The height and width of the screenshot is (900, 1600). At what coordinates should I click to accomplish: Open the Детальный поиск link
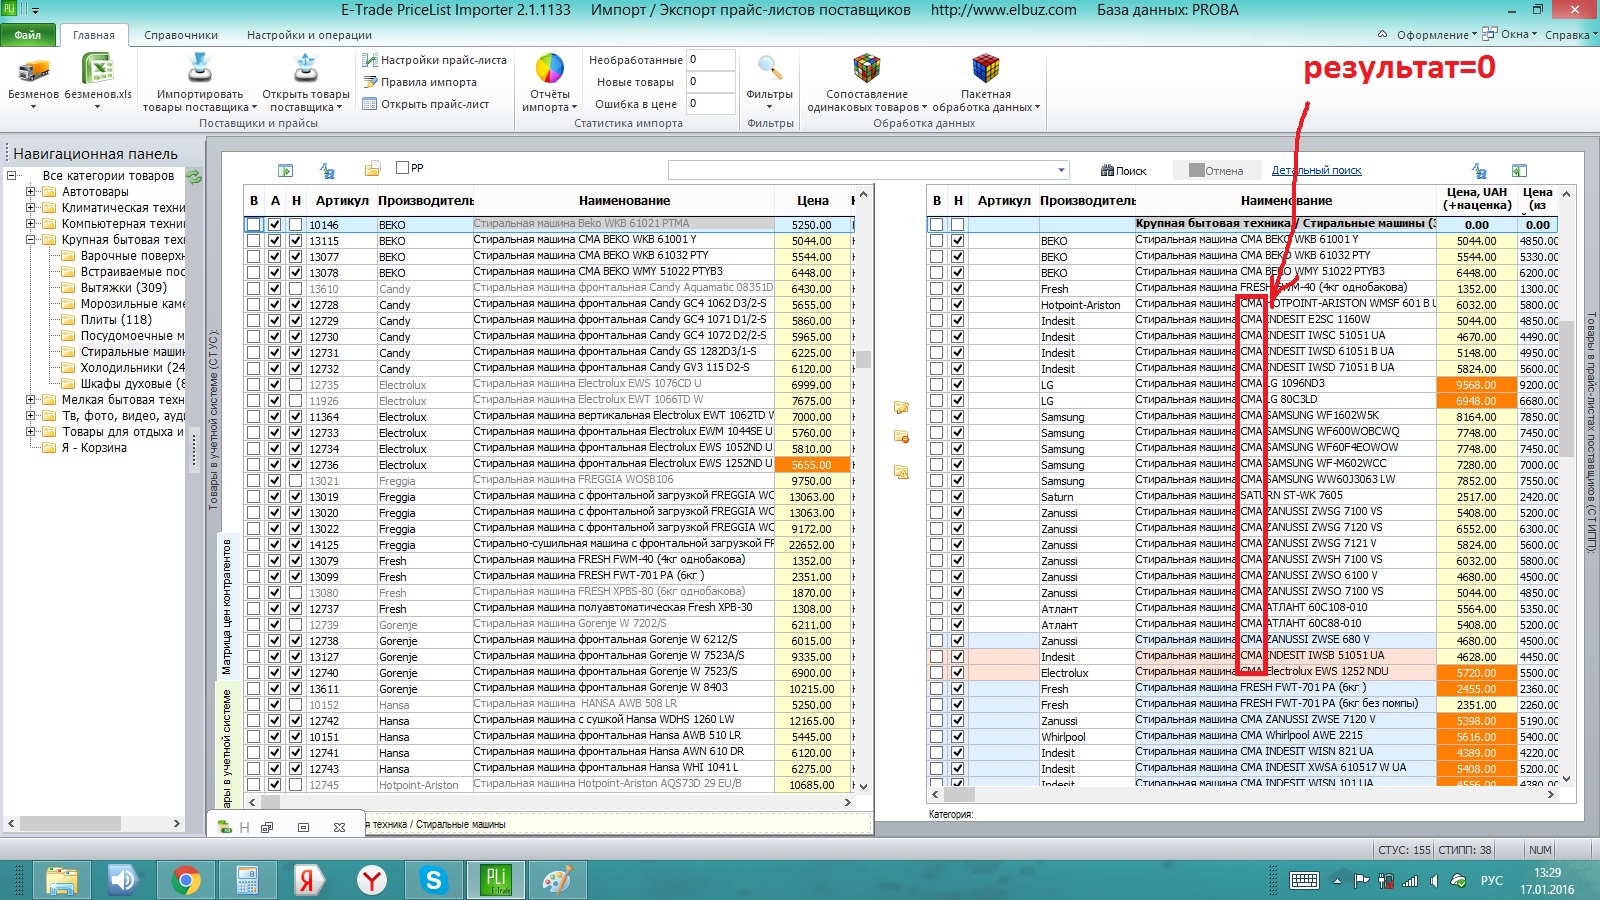1316,171
